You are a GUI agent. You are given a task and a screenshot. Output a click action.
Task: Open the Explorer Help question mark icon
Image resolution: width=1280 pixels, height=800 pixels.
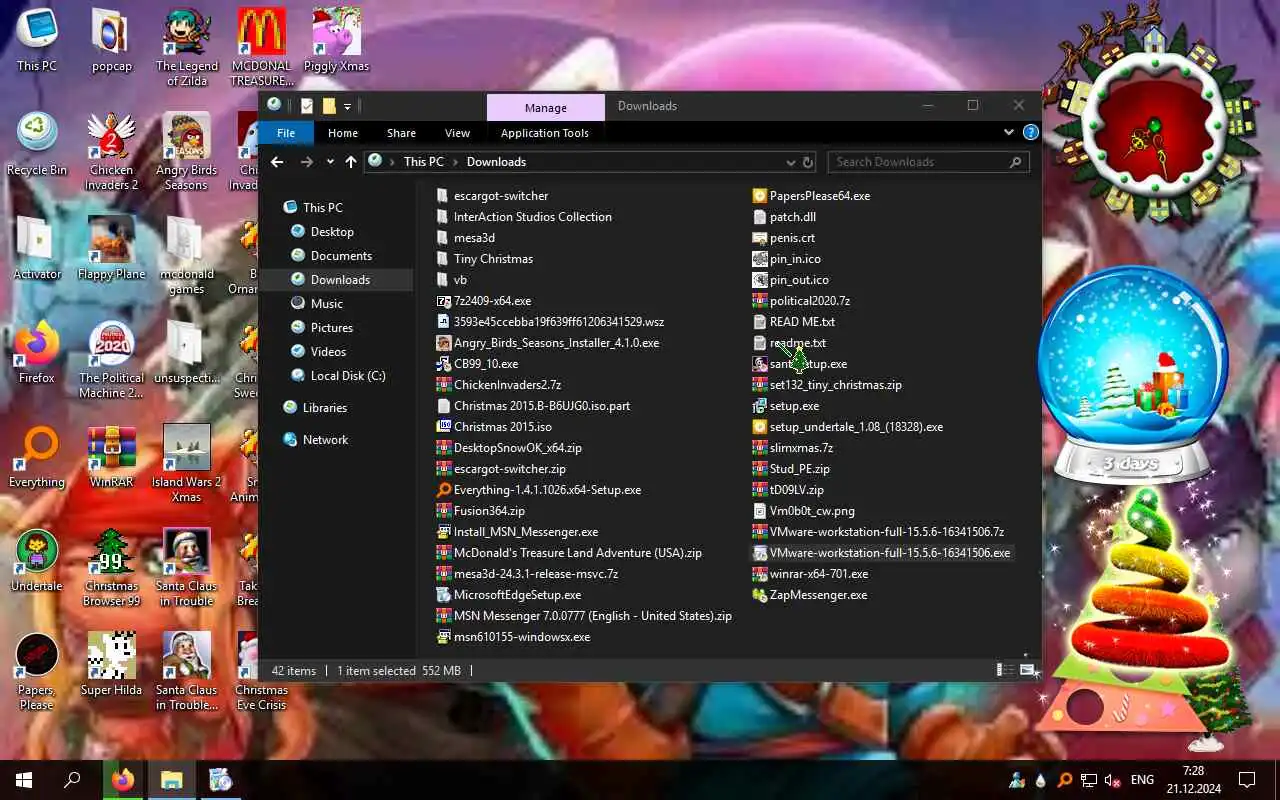point(1031,133)
